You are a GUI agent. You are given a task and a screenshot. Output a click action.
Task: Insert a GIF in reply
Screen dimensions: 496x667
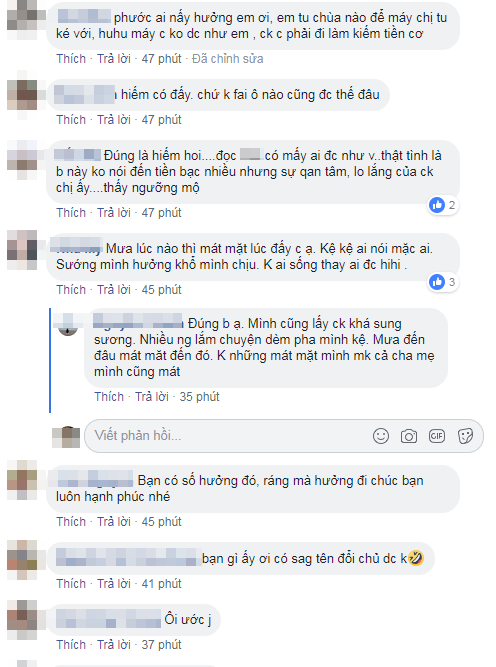(x=437, y=436)
